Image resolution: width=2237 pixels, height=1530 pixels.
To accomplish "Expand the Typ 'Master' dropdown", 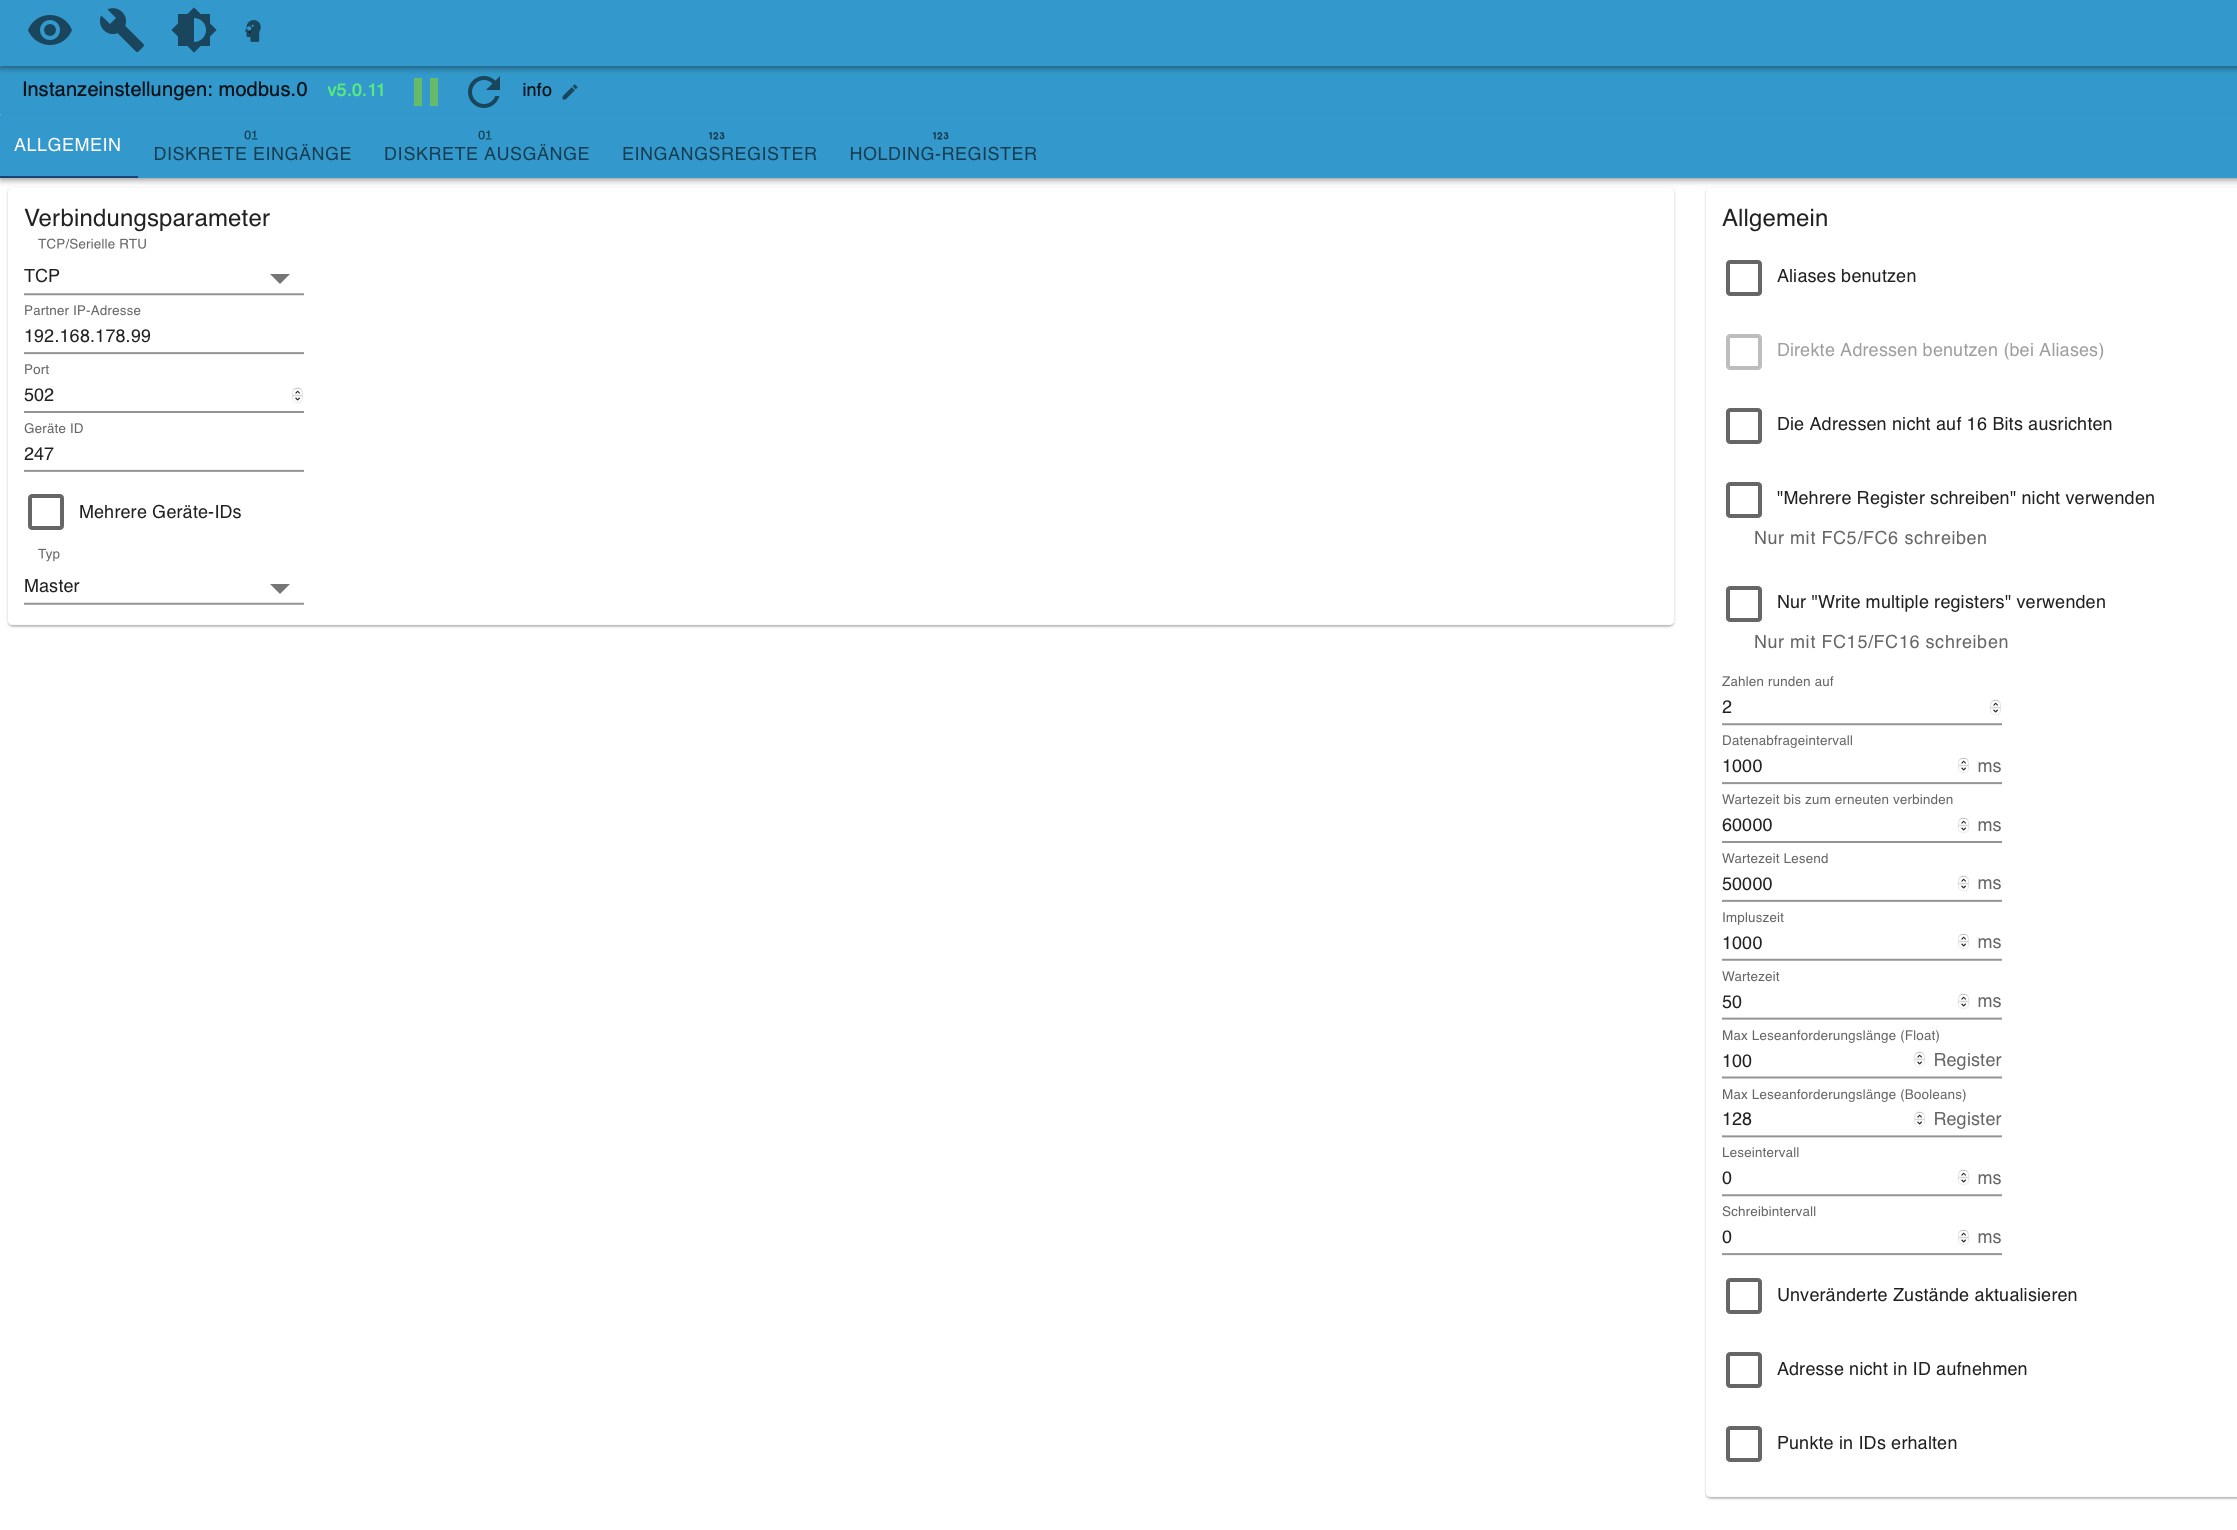I will (162, 587).
